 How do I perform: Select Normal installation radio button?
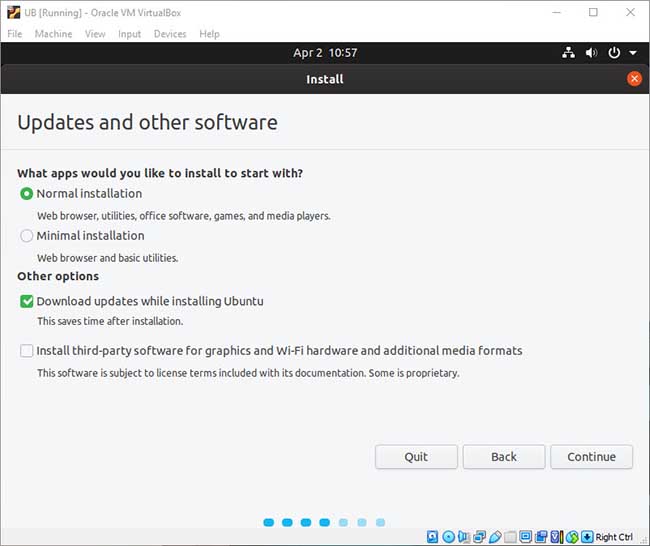27,194
